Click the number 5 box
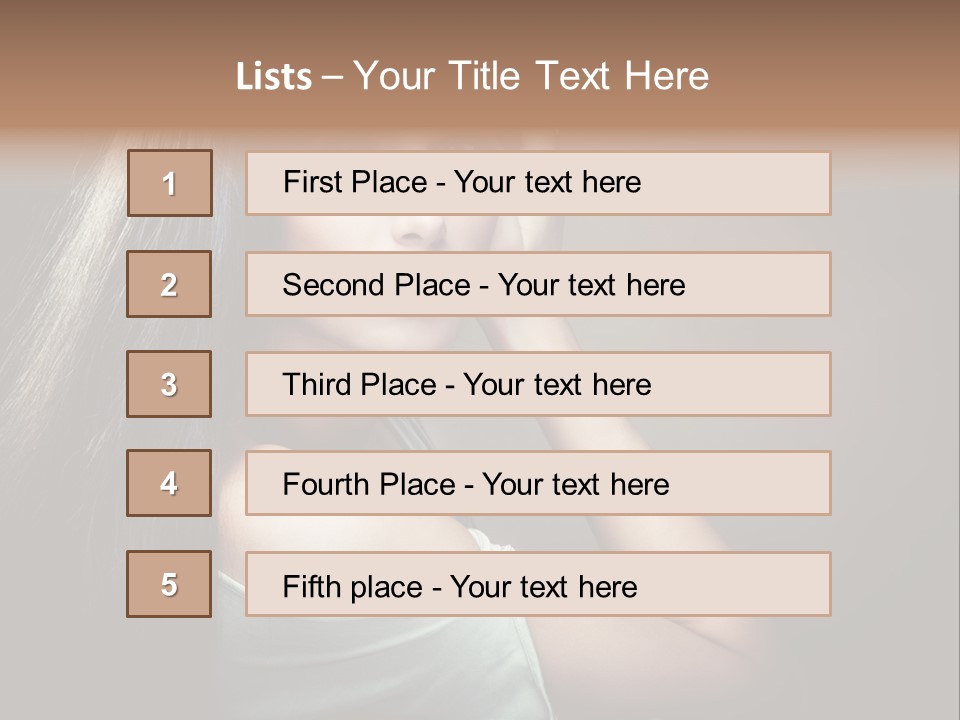This screenshot has width=960, height=720. 169,584
